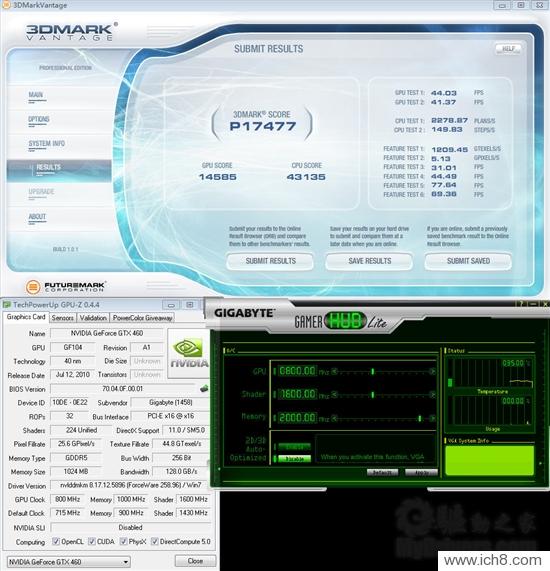The image size is (550, 571).
Task: Select RESULTS in 3DMark sidebar
Action: pyautogui.click(x=59, y=170)
